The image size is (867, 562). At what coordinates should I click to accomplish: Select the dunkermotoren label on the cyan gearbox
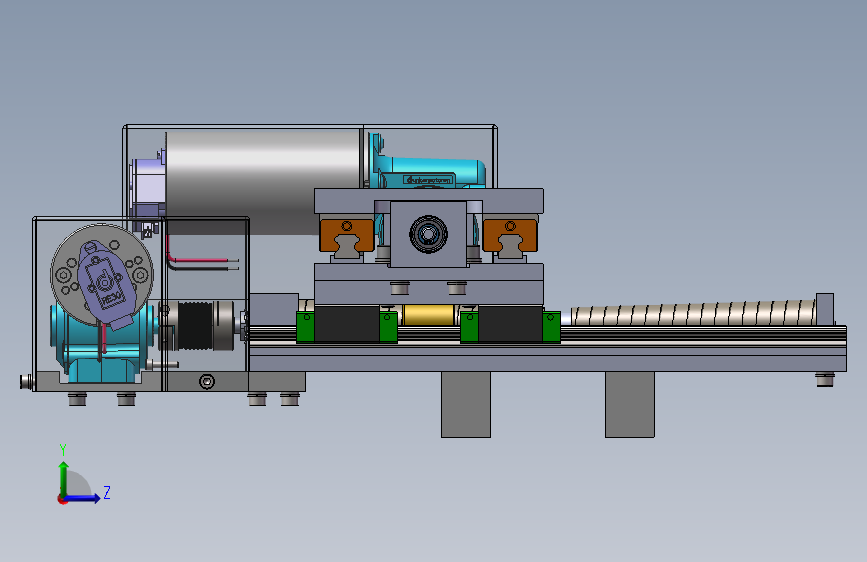(x=429, y=180)
